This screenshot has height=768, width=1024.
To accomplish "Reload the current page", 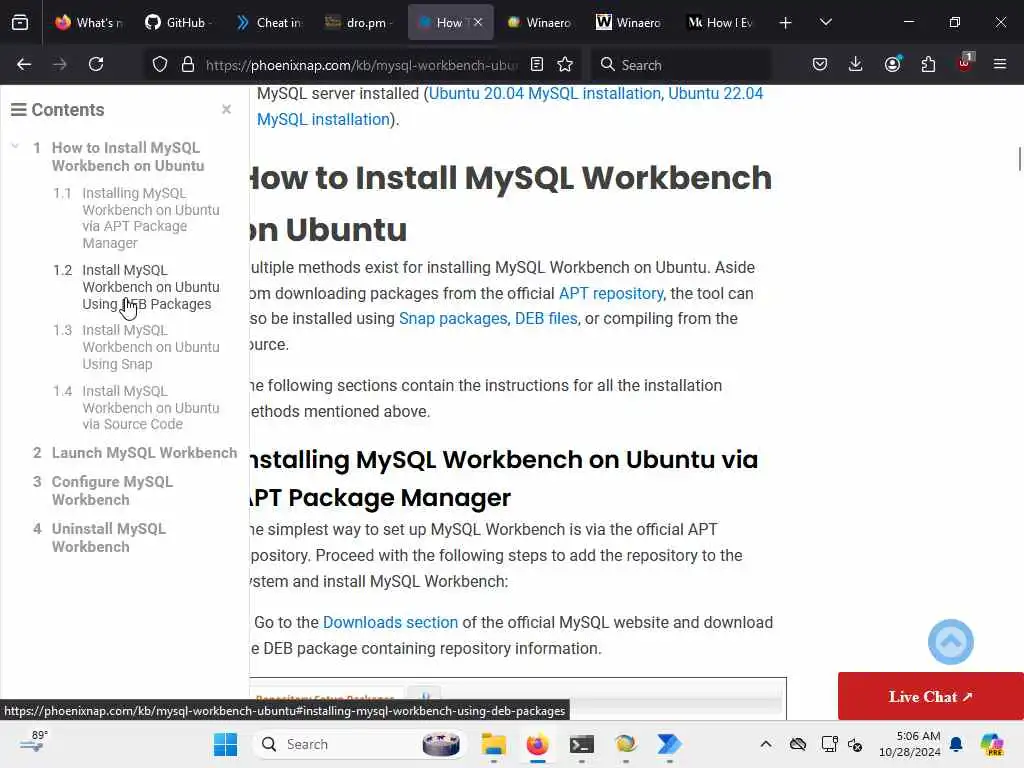I will coord(96,64).
